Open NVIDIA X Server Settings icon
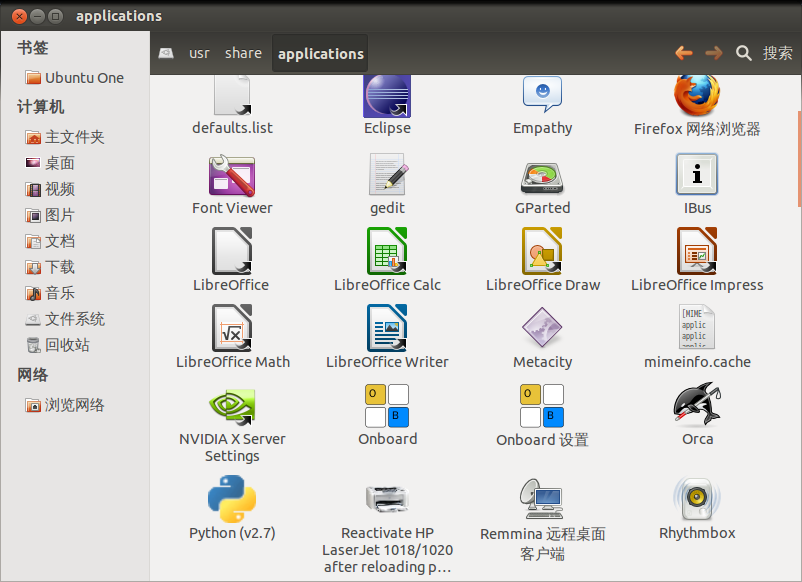 pyautogui.click(x=232, y=407)
